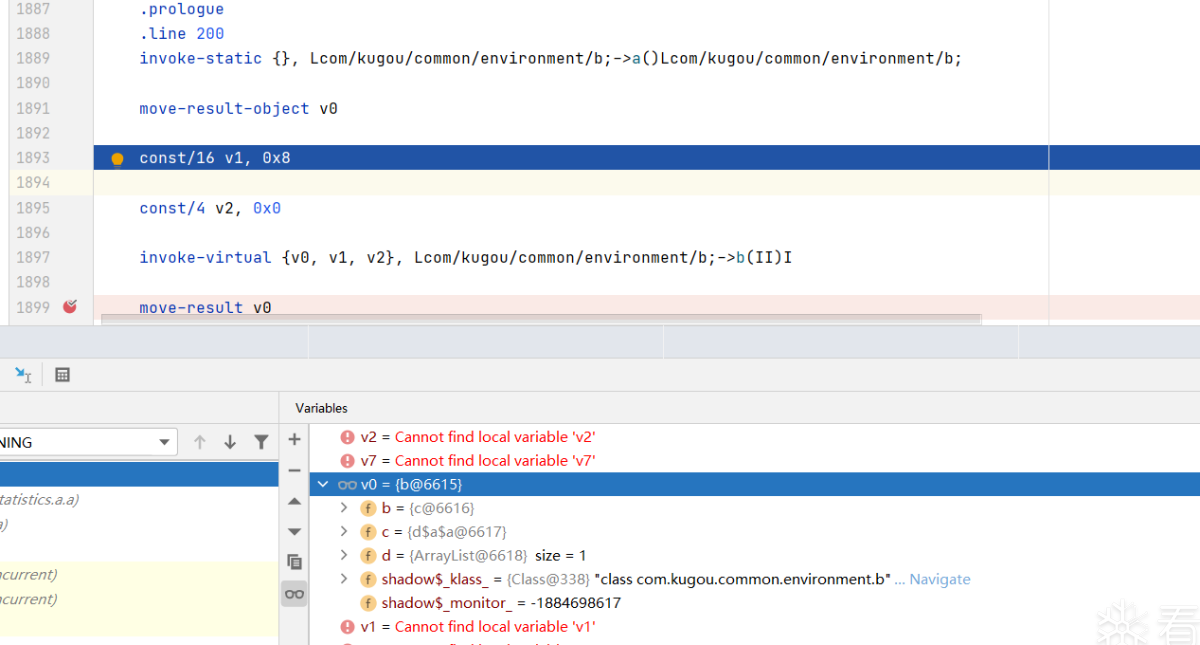Toggle the breakpoint on line 1899
The width and height of the screenshot is (1200, 645).
point(70,307)
